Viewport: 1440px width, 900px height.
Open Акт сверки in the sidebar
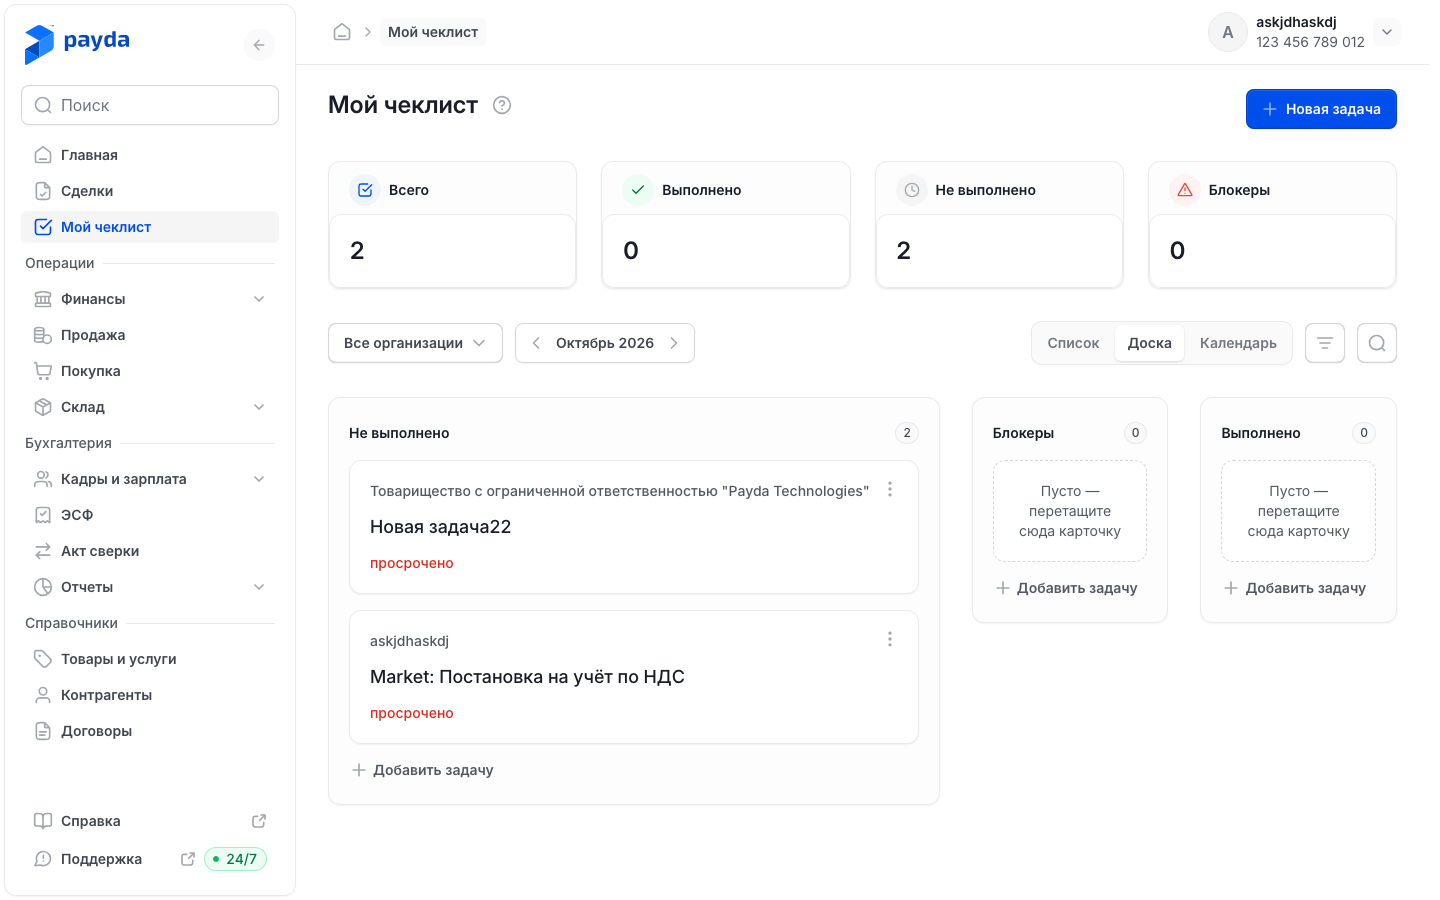coord(150,551)
